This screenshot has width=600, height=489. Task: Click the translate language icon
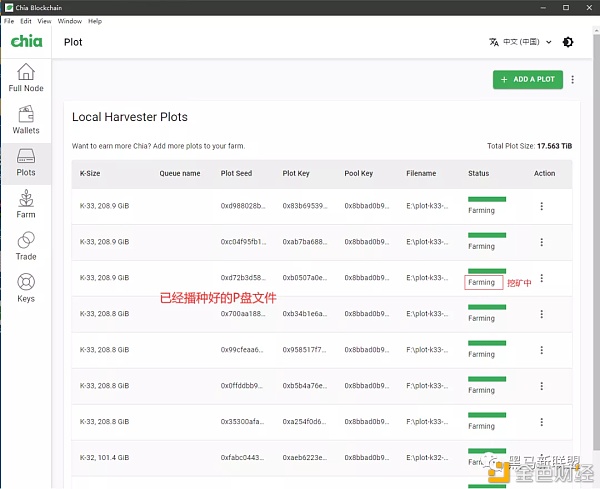(494, 42)
